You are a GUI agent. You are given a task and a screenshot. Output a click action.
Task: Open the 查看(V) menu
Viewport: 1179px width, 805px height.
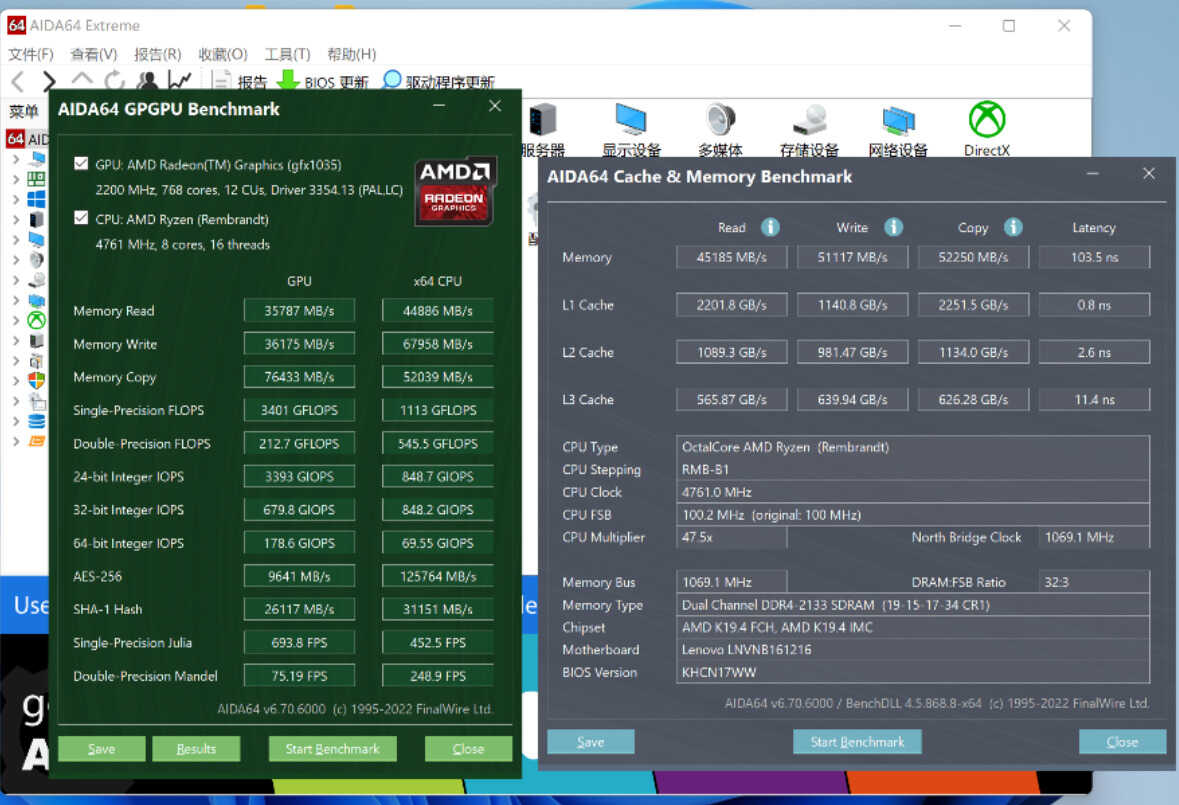pos(94,54)
